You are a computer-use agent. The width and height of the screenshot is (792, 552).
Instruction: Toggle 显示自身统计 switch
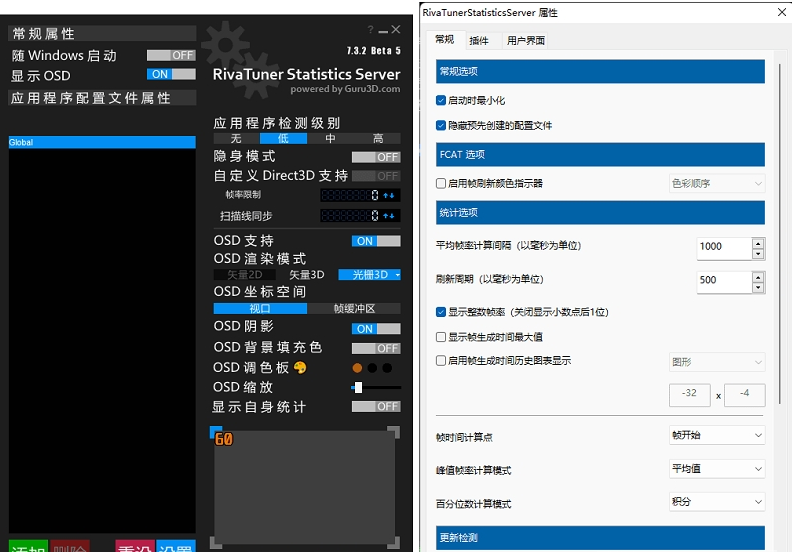(x=376, y=407)
